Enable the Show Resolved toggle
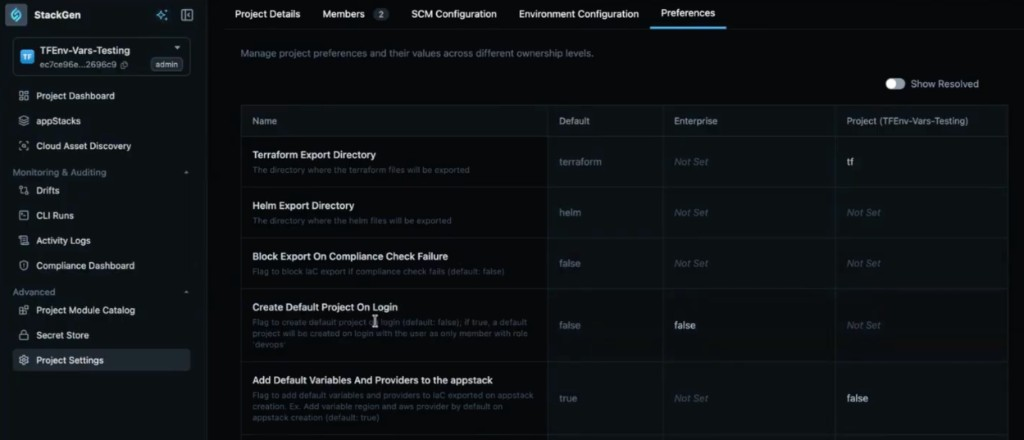1024x440 pixels. 895,84
